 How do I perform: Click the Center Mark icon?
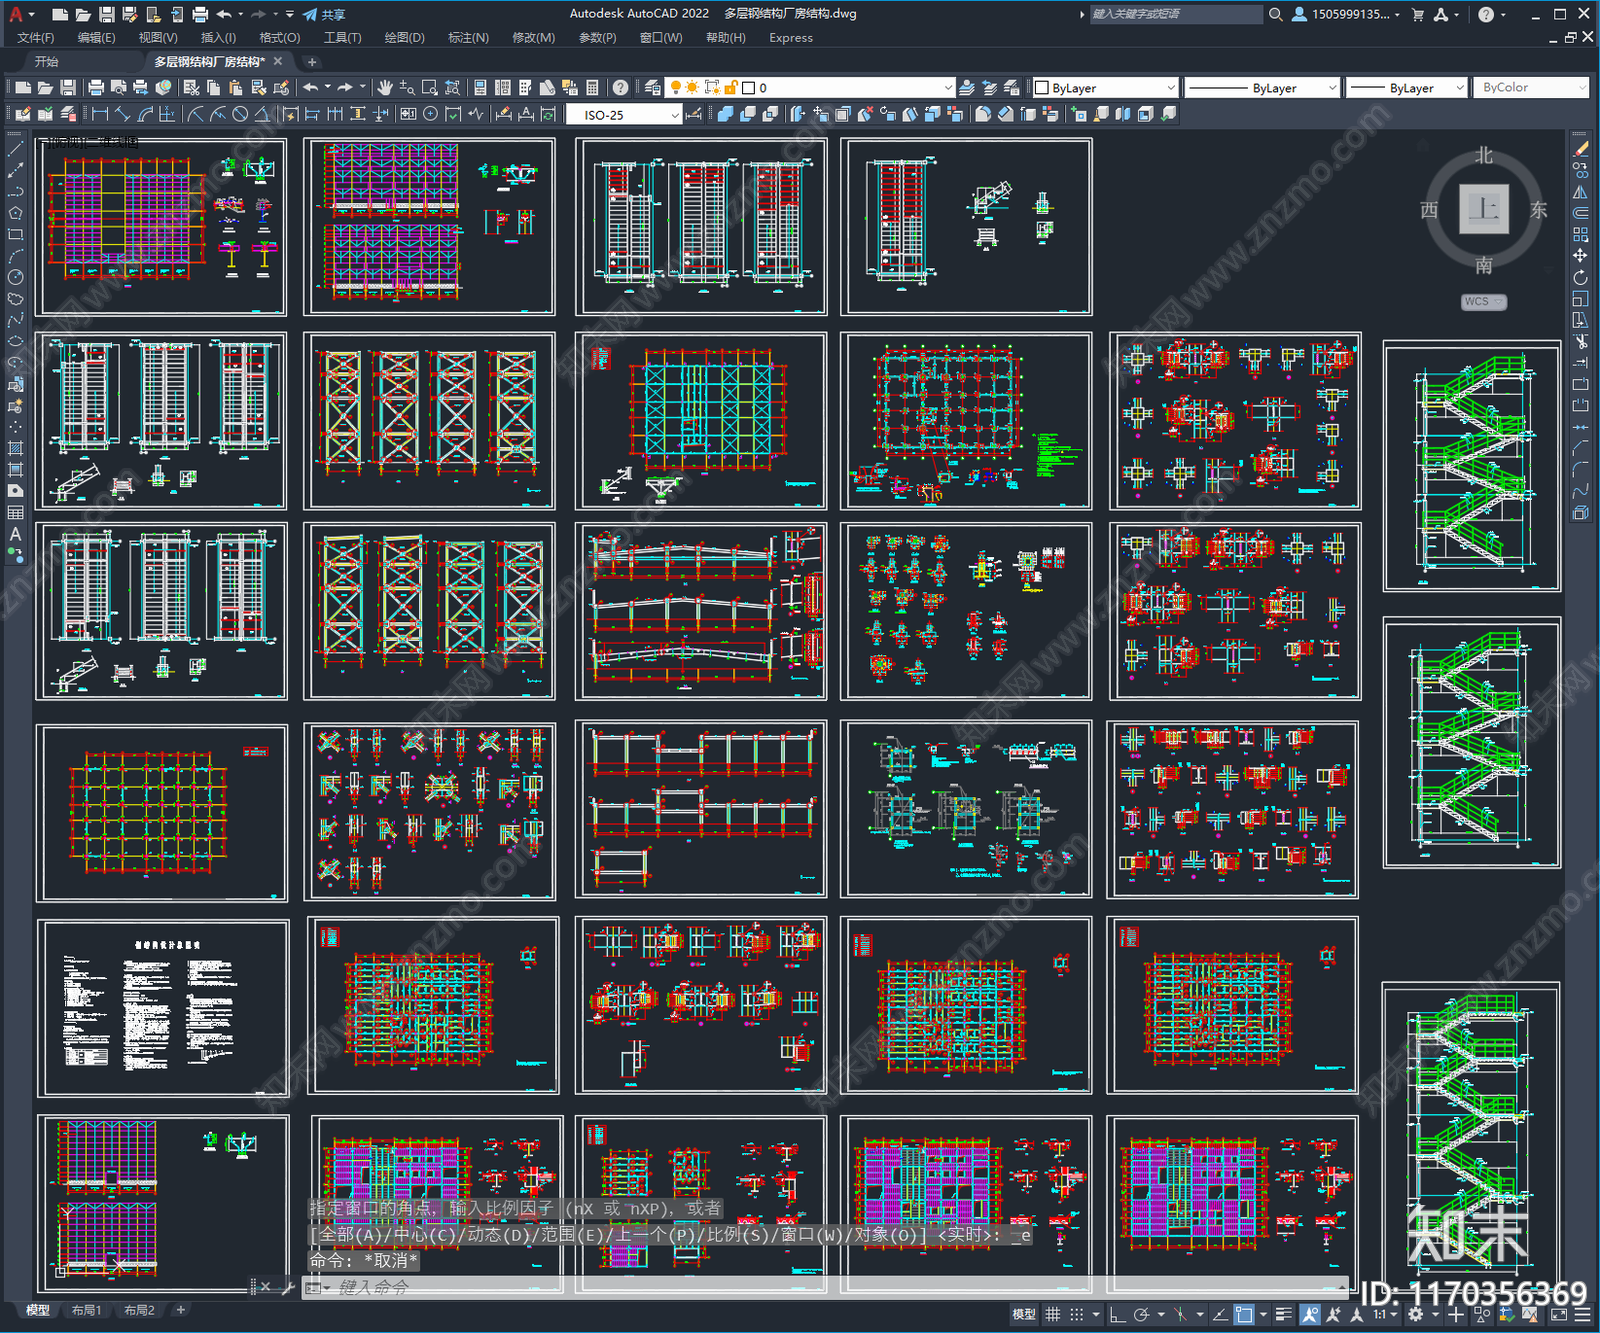pyautogui.click(x=430, y=114)
